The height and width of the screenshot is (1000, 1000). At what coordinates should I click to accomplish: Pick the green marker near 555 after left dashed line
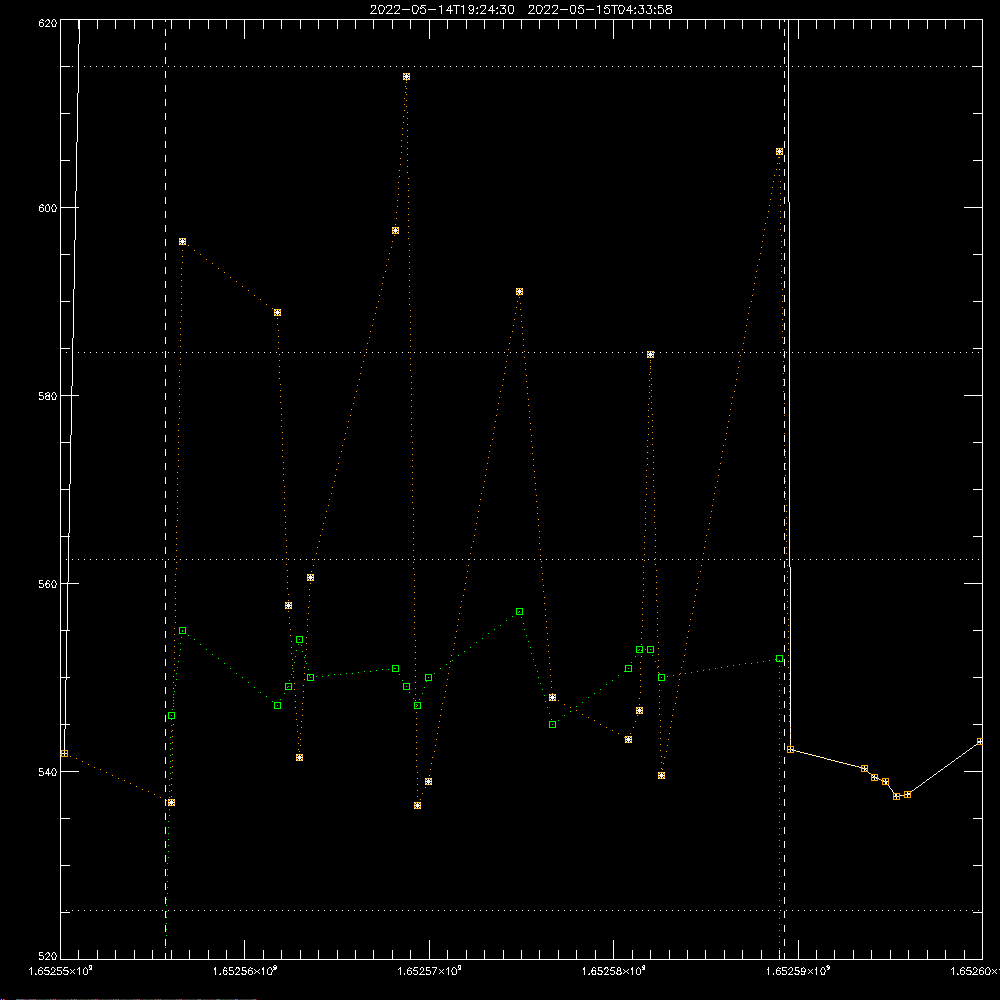pyautogui.click(x=182, y=631)
